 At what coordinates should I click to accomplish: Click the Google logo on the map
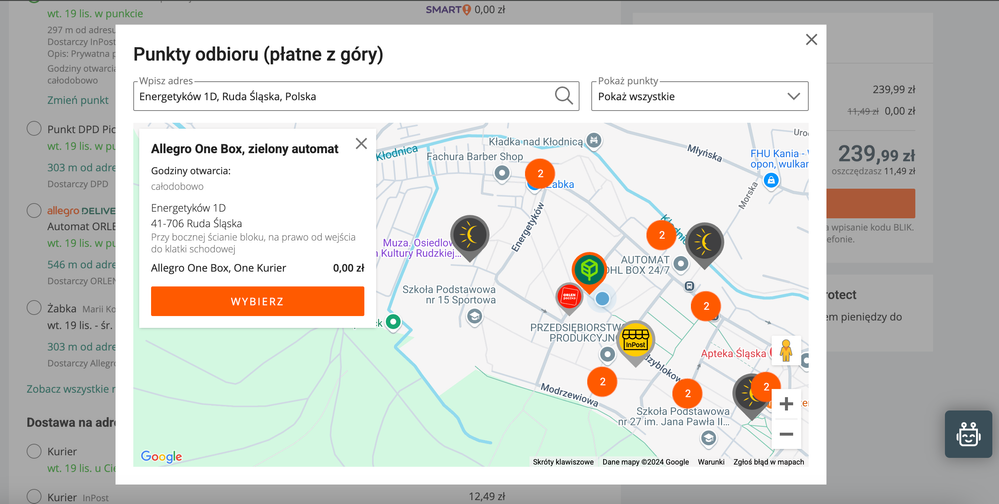[161, 456]
